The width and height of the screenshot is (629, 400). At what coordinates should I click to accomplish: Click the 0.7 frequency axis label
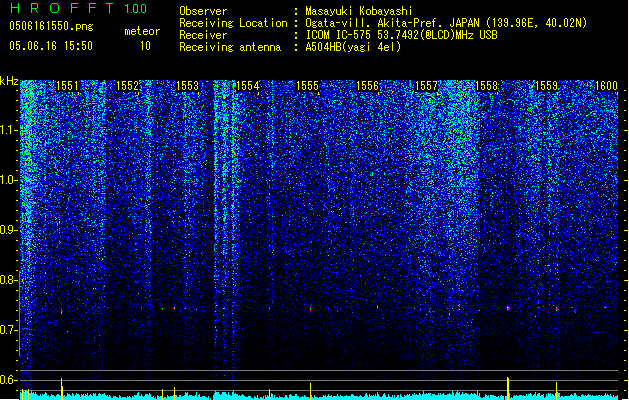pyautogui.click(x=8, y=330)
